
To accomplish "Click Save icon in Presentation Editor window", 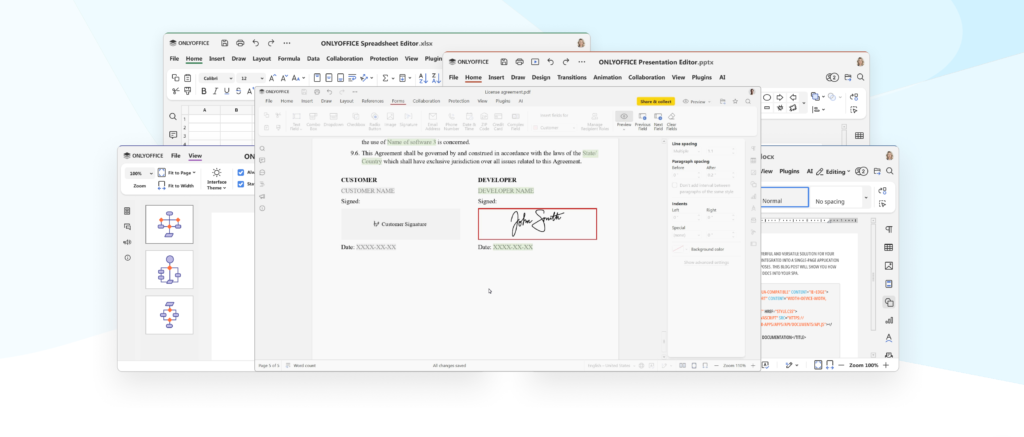I will (x=504, y=61).
